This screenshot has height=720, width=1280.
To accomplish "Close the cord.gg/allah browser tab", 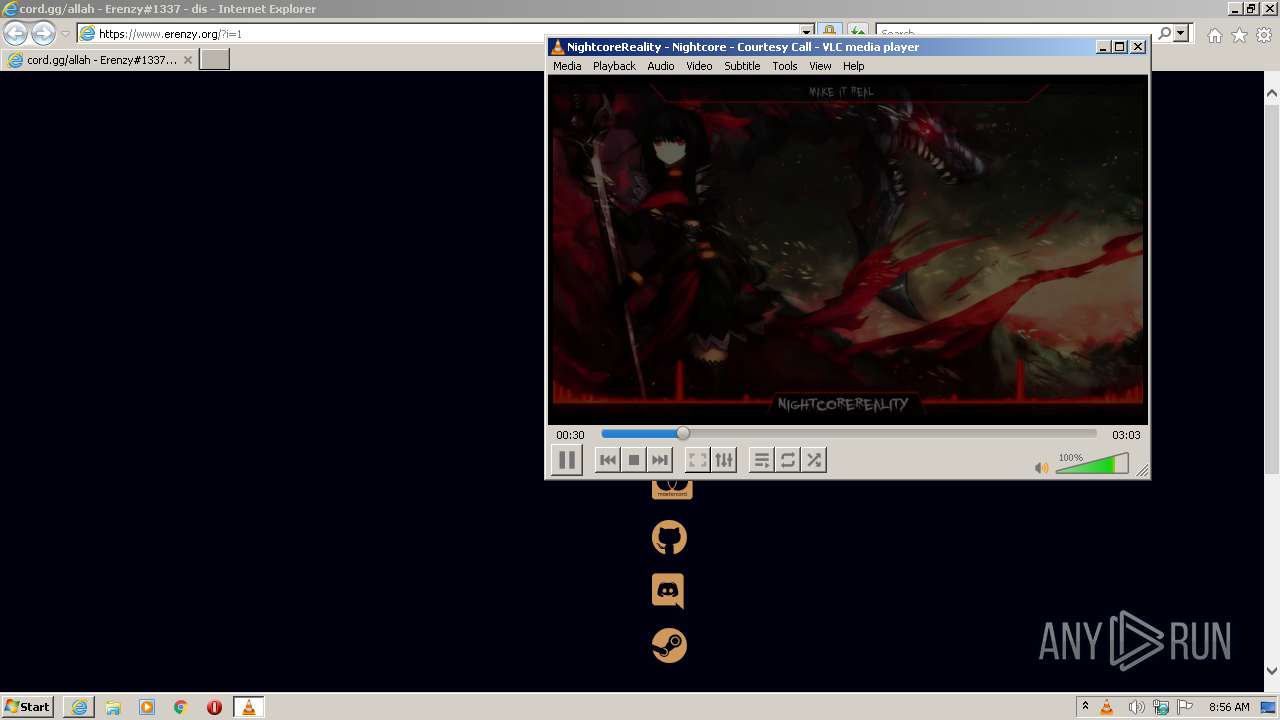I will coord(188,60).
